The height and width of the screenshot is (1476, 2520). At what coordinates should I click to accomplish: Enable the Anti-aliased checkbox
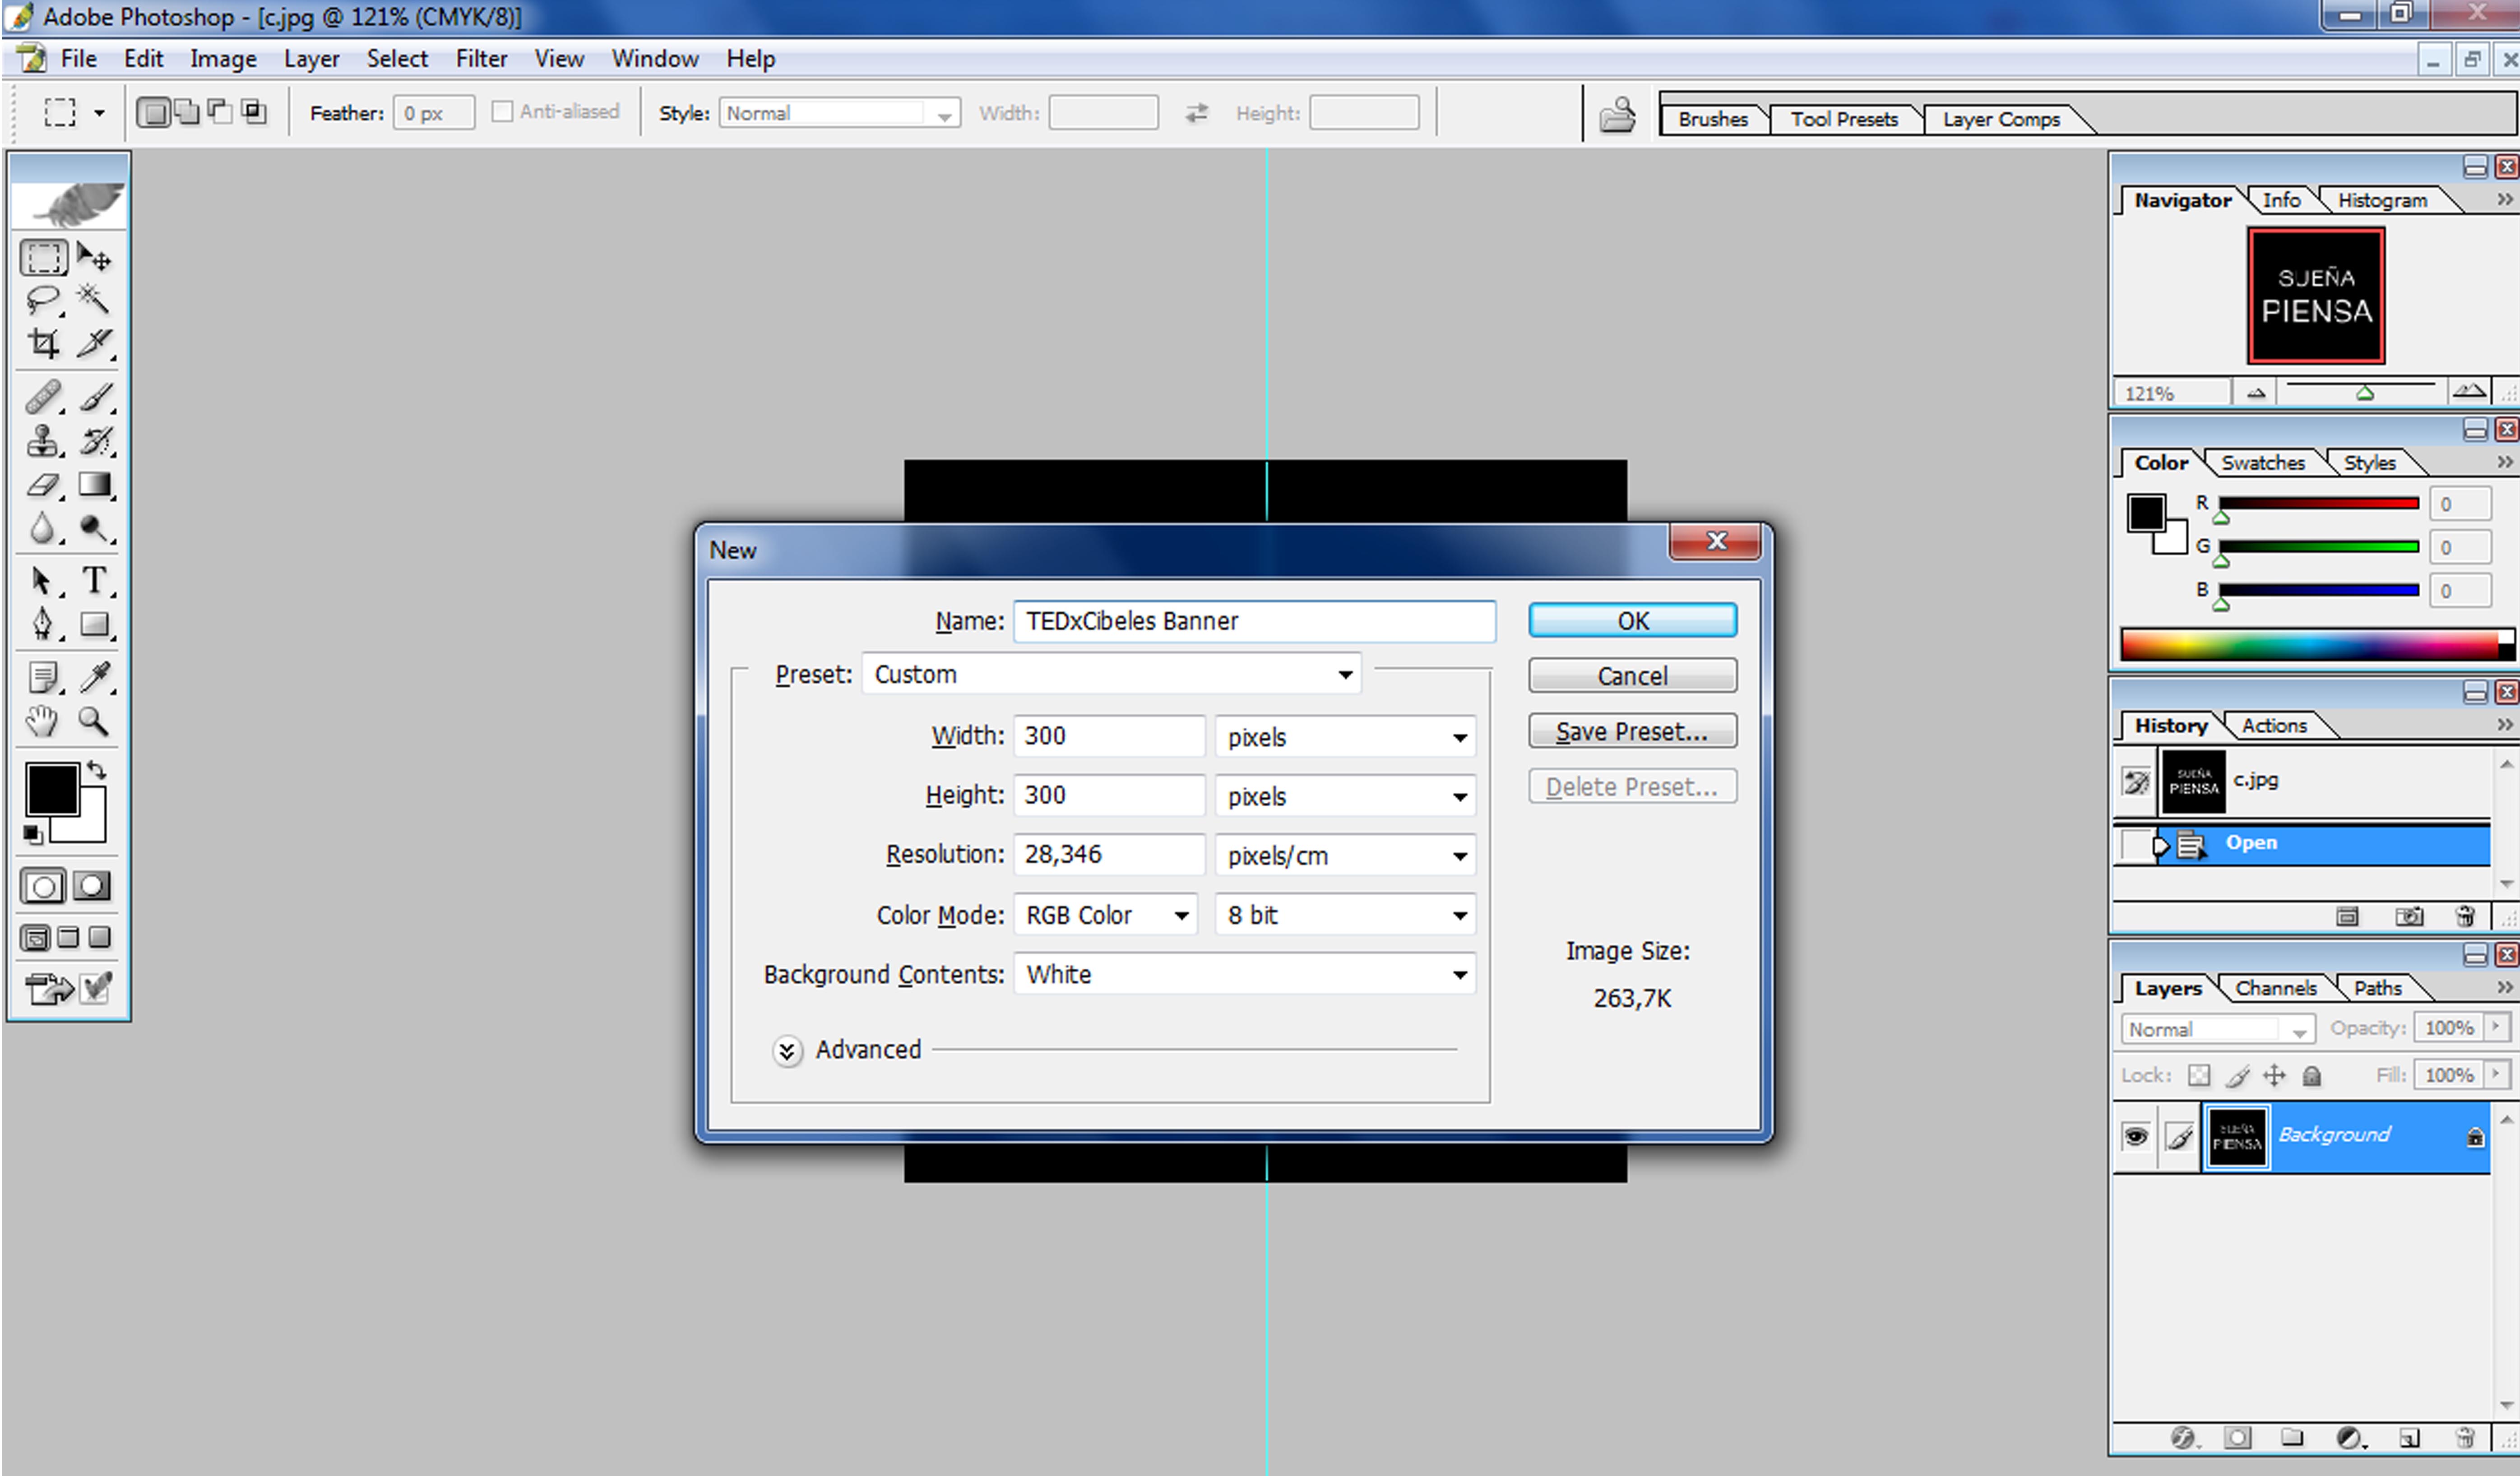tap(502, 112)
